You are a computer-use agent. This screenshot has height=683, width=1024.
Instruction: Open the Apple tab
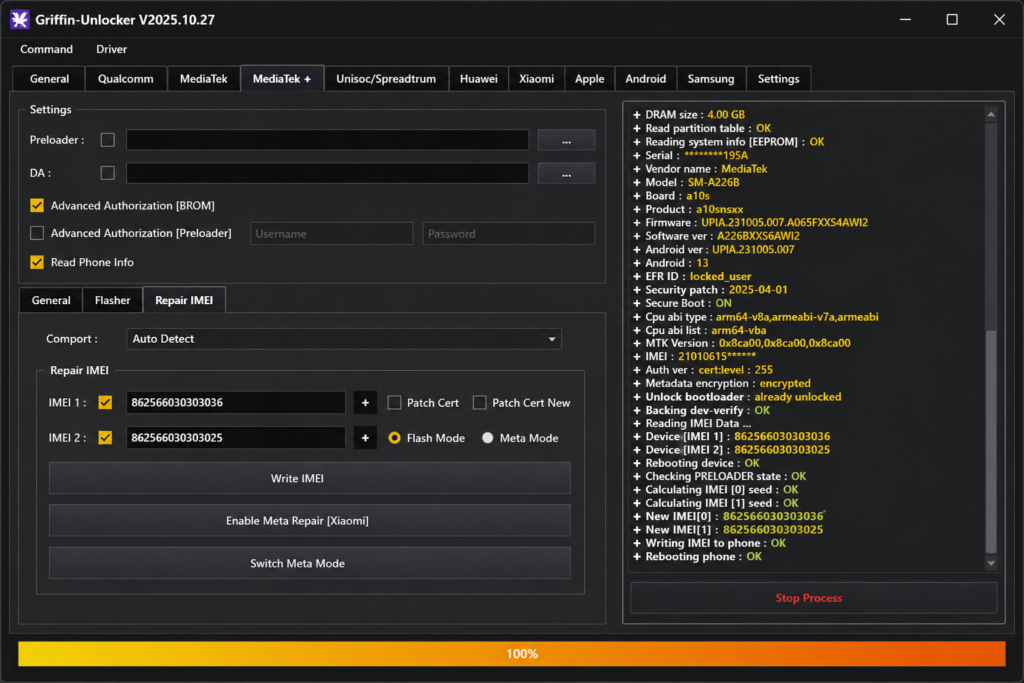590,79
